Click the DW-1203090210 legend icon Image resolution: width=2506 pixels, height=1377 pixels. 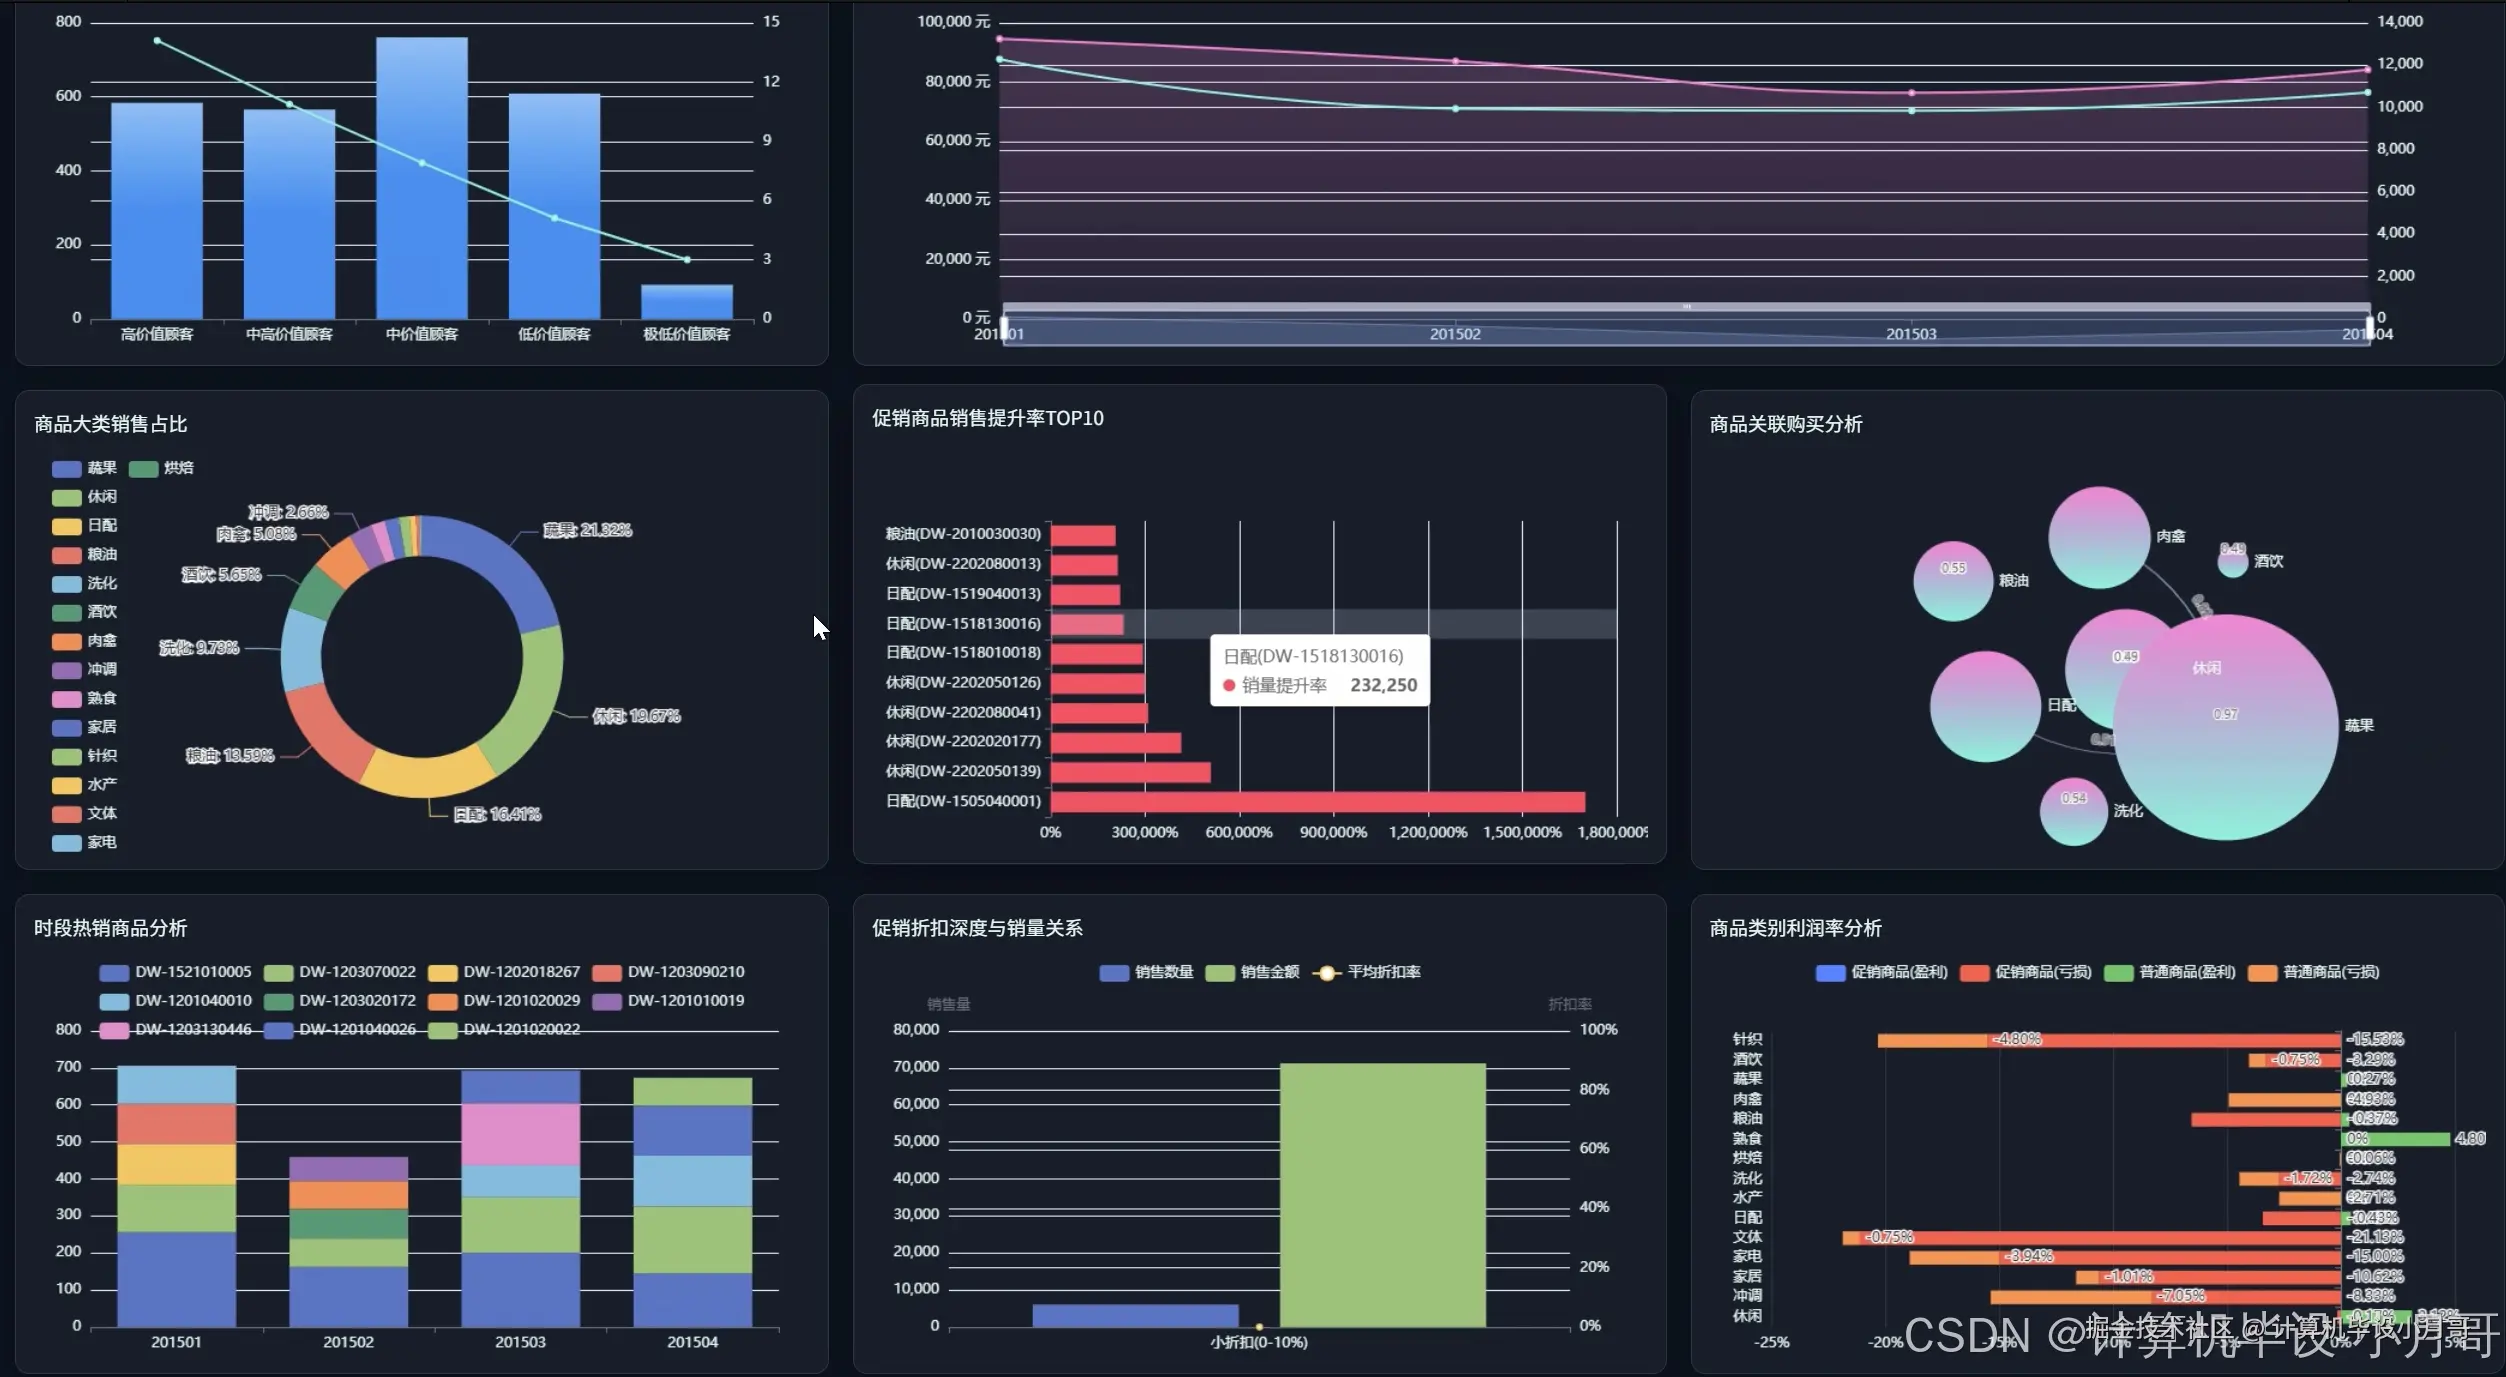[607, 973]
